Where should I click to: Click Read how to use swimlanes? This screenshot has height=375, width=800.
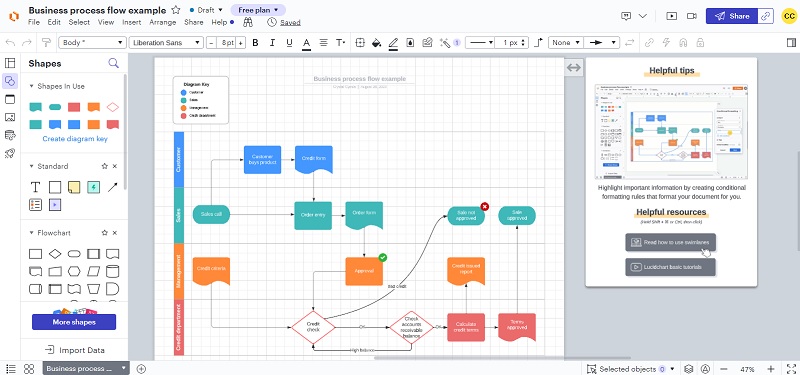tap(670, 242)
